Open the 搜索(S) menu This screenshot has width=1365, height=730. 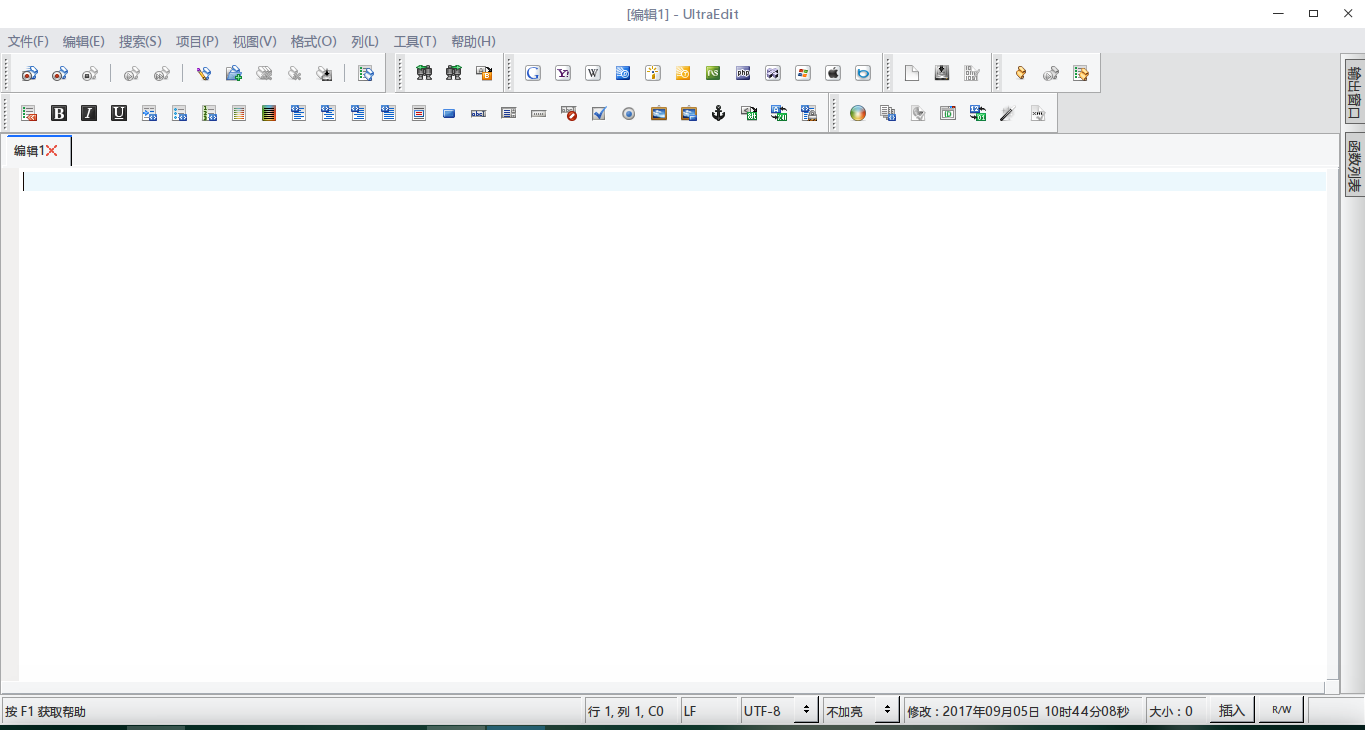click(140, 41)
